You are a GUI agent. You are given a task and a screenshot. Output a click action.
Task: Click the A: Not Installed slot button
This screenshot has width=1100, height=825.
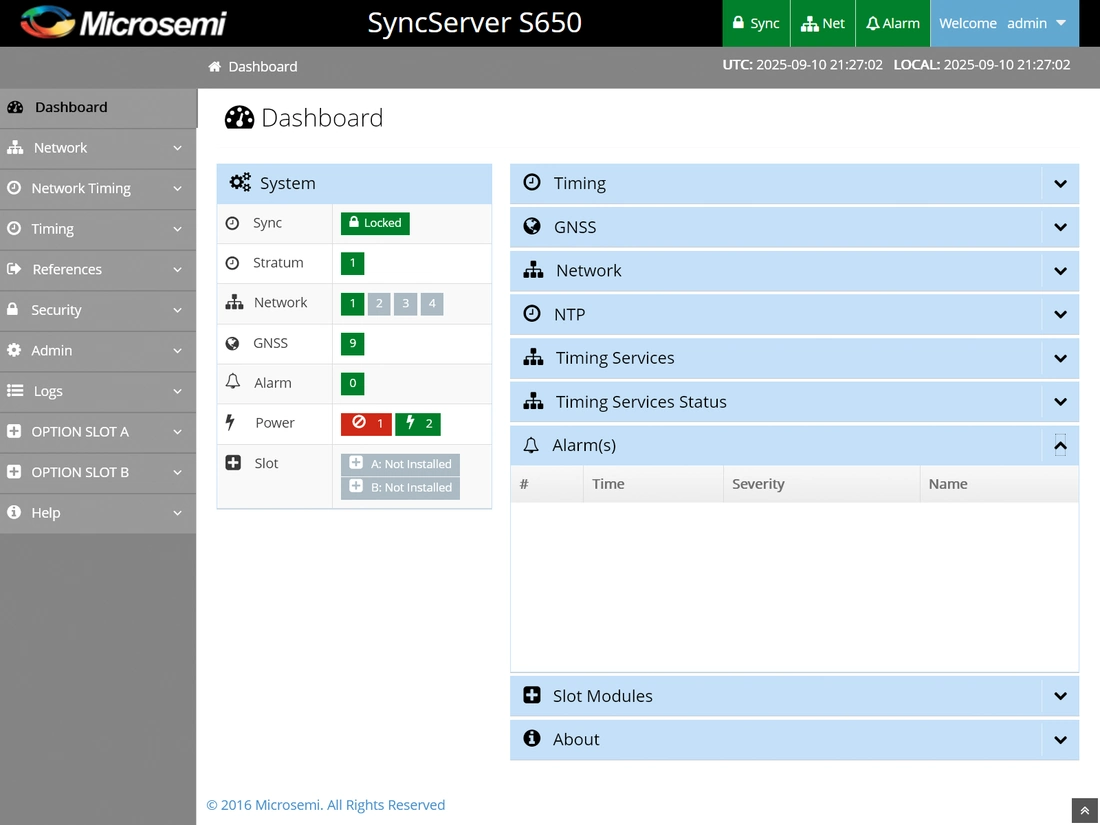(x=401, y=464)
